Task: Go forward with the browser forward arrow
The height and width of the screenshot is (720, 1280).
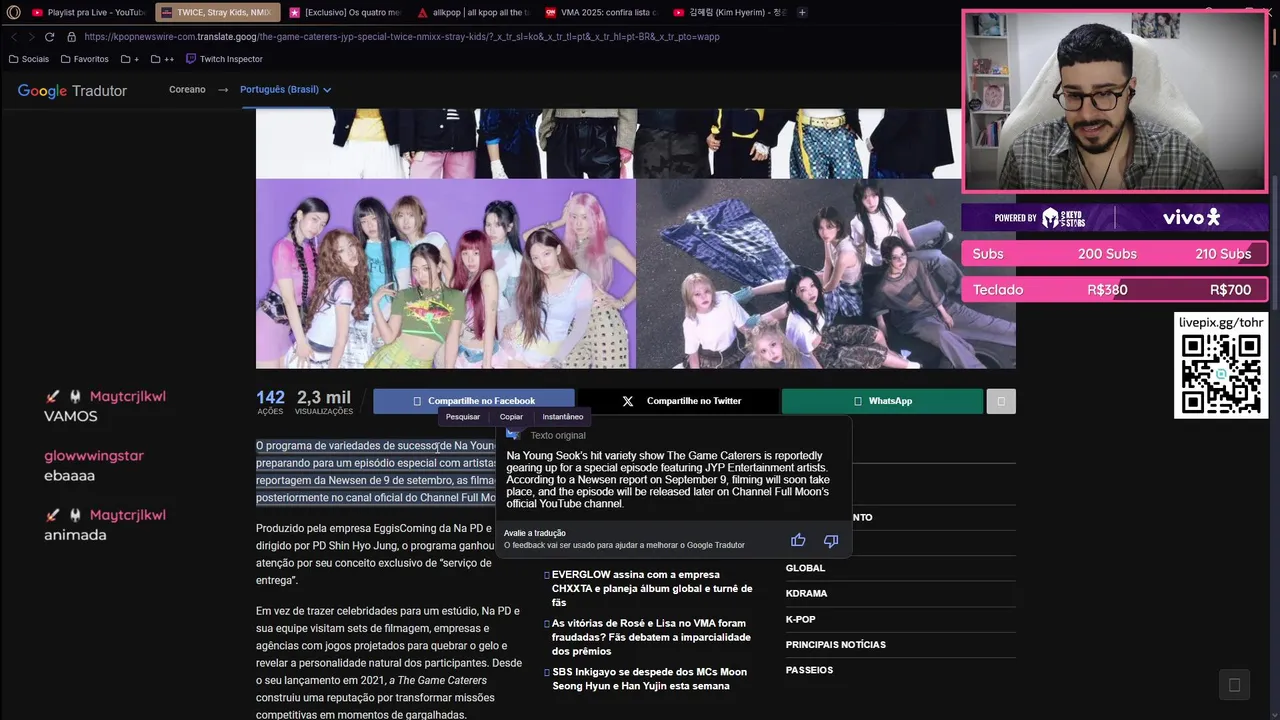Action: 31,36
